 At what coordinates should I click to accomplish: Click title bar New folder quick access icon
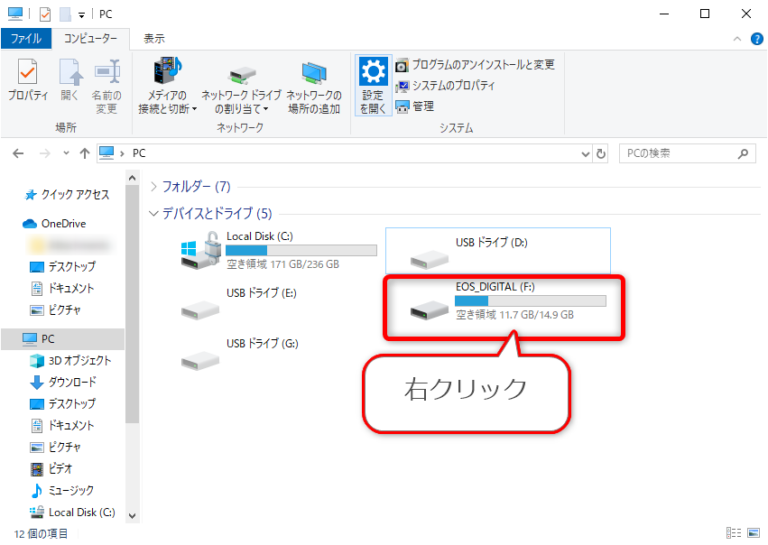(65, 14)
